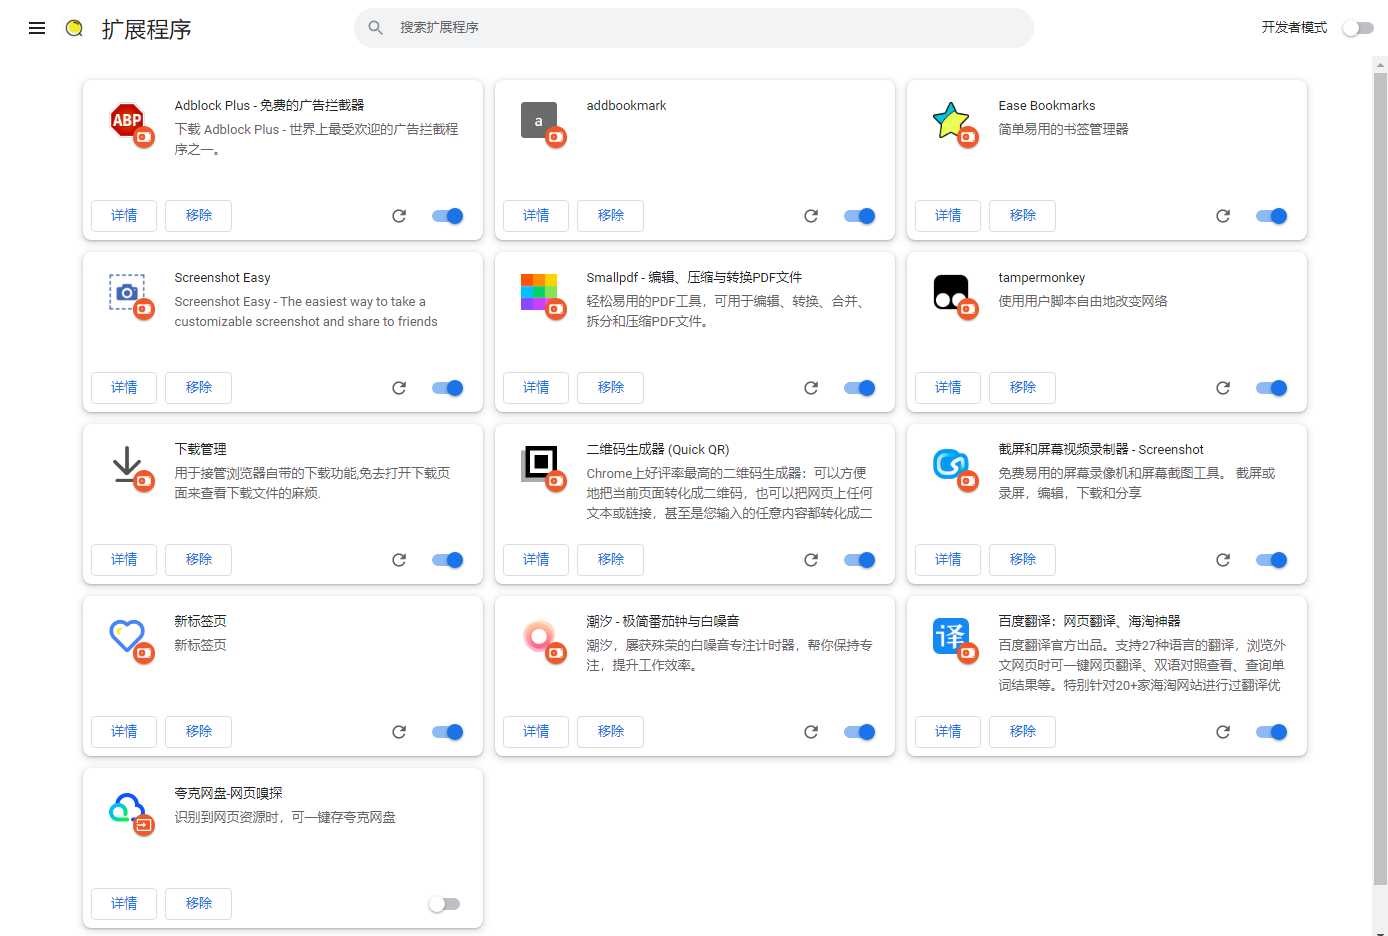Disable the 二维码生成器 toggle
The image size is (1388, 936).
859,560
